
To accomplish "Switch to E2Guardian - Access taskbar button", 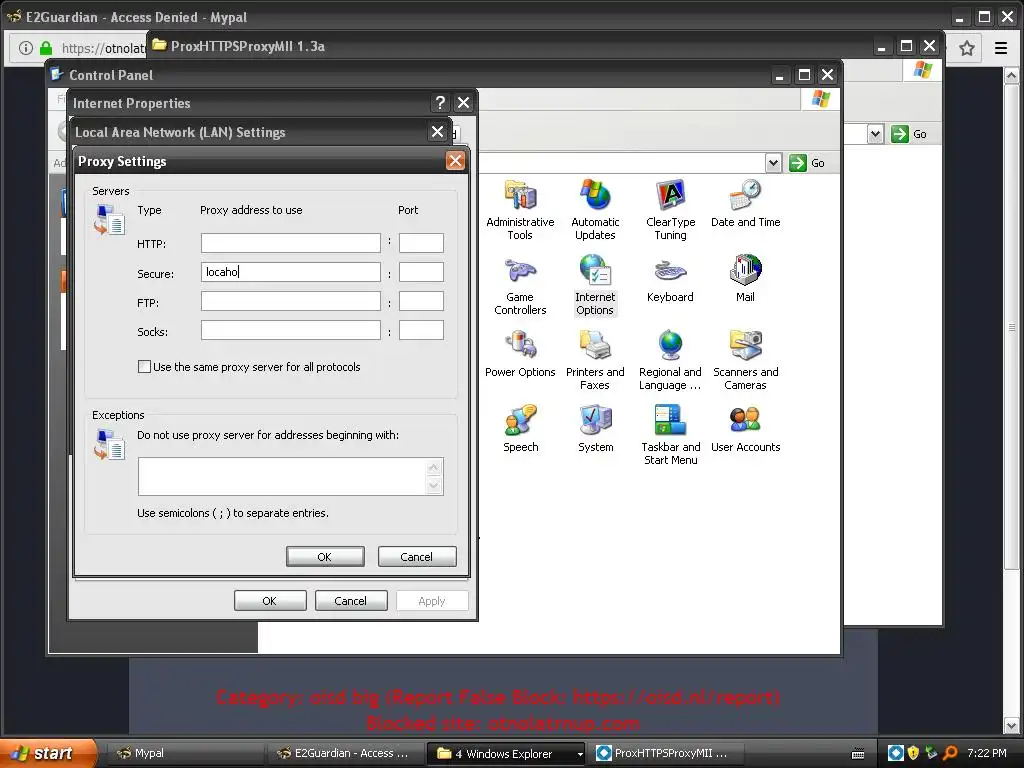I will pyautogui.click(x=345, y=753).
